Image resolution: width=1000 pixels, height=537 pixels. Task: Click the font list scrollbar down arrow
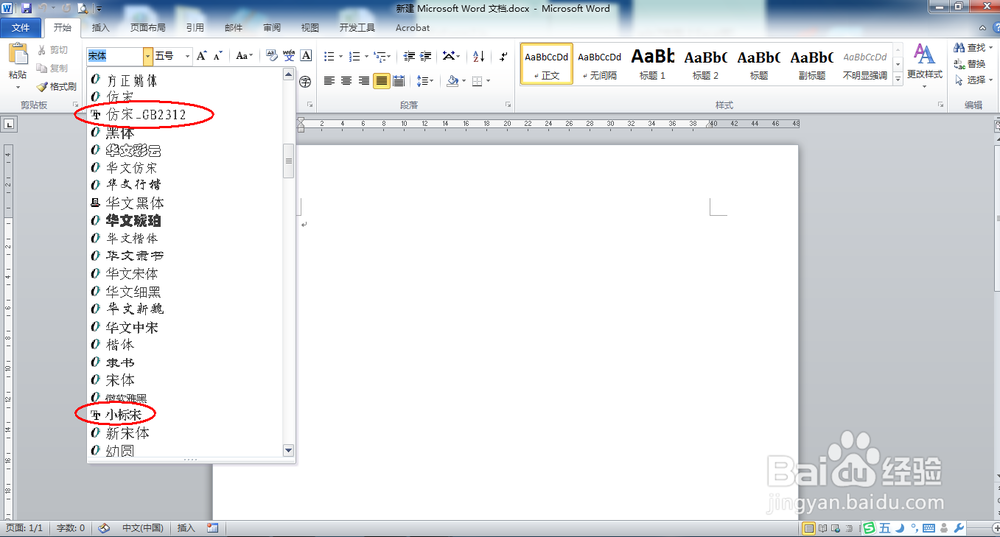pos(288,450)
